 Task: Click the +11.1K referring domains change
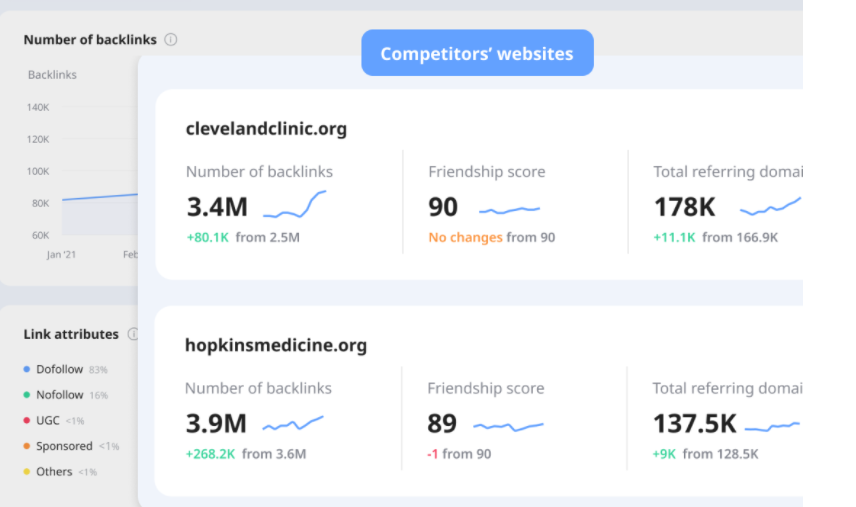tap(674, 237)
